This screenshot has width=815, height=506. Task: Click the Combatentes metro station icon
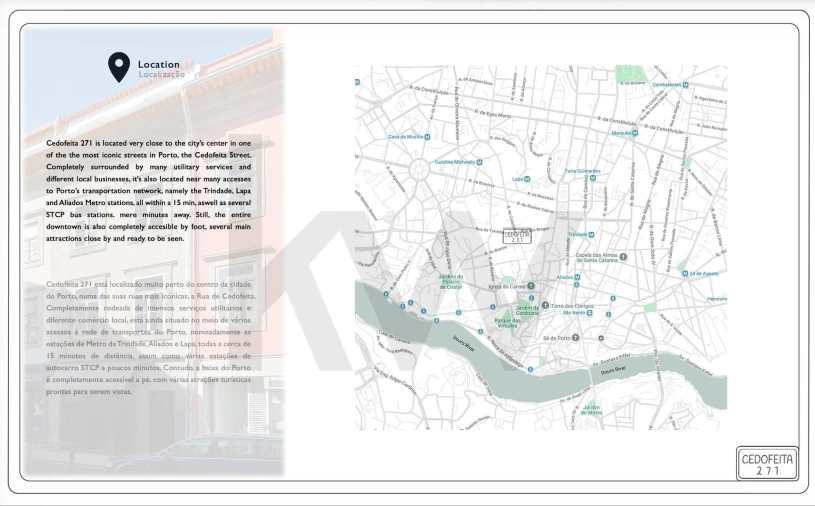click(686, 85)
